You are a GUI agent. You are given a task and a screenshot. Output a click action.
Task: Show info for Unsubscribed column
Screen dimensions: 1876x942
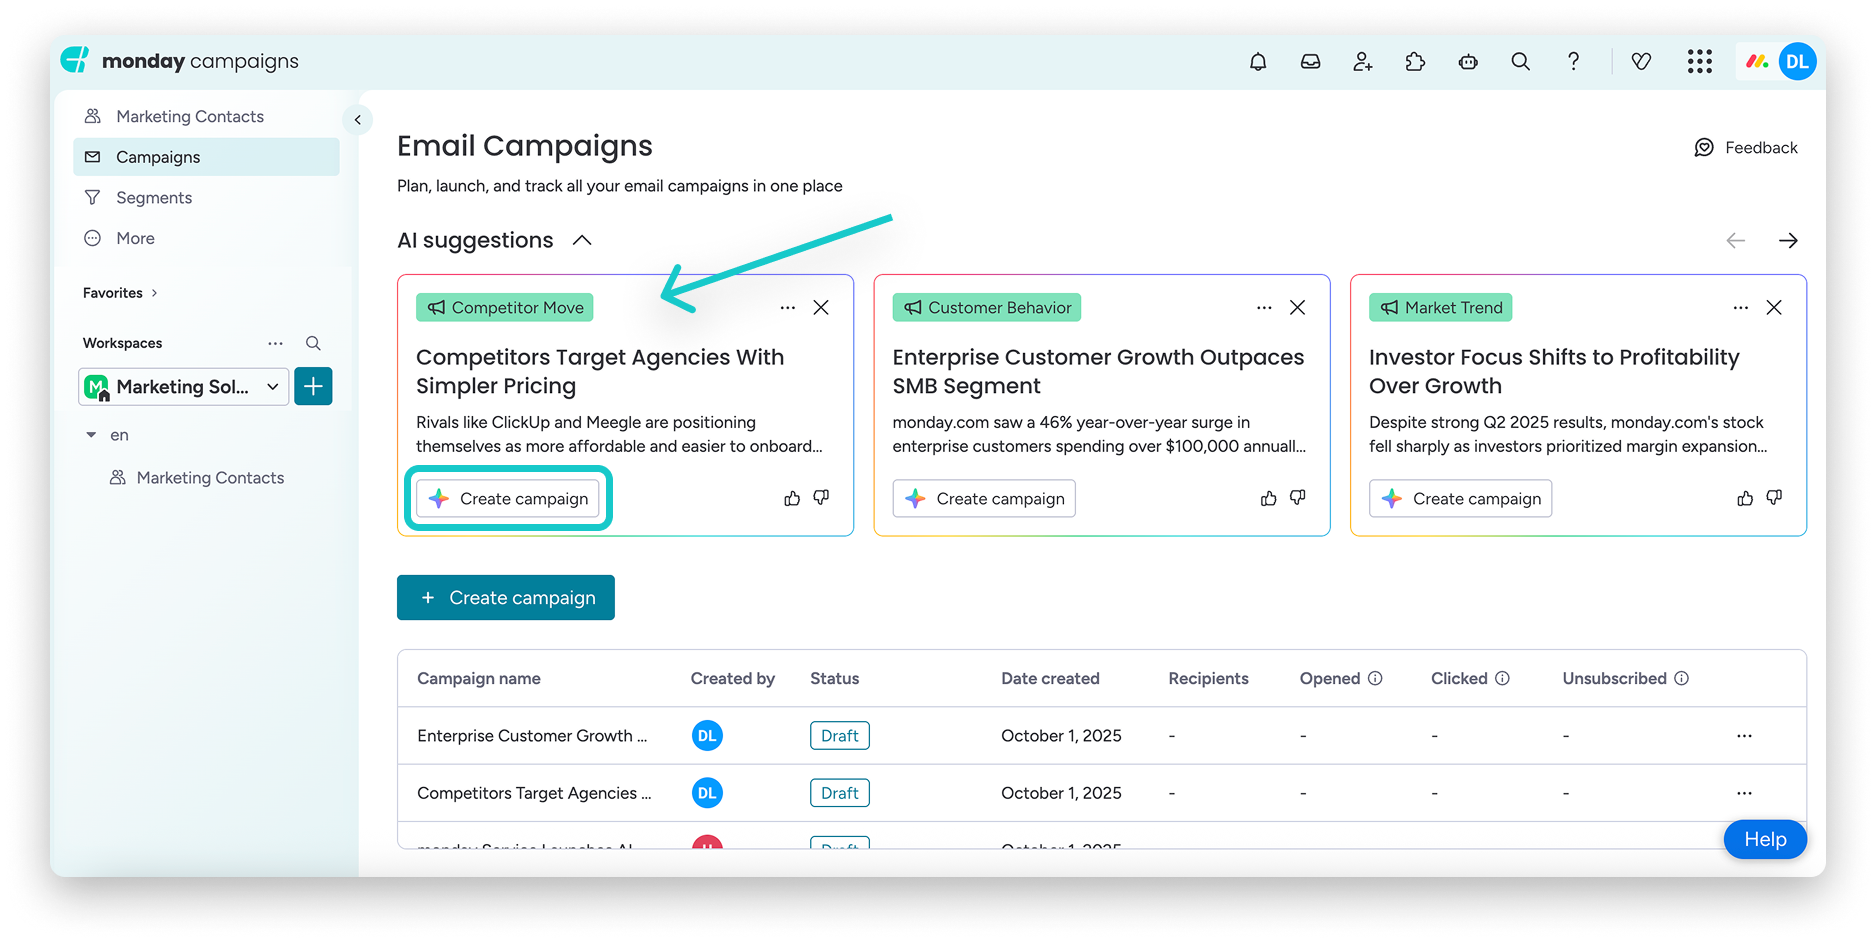point(1681,678)
